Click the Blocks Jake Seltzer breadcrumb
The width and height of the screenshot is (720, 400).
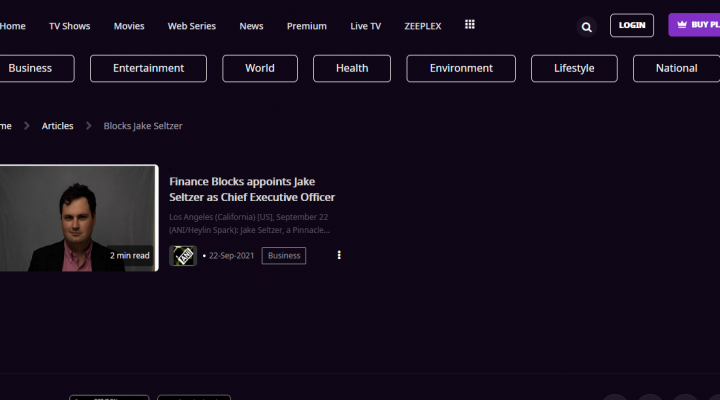(x=143, y=126)
